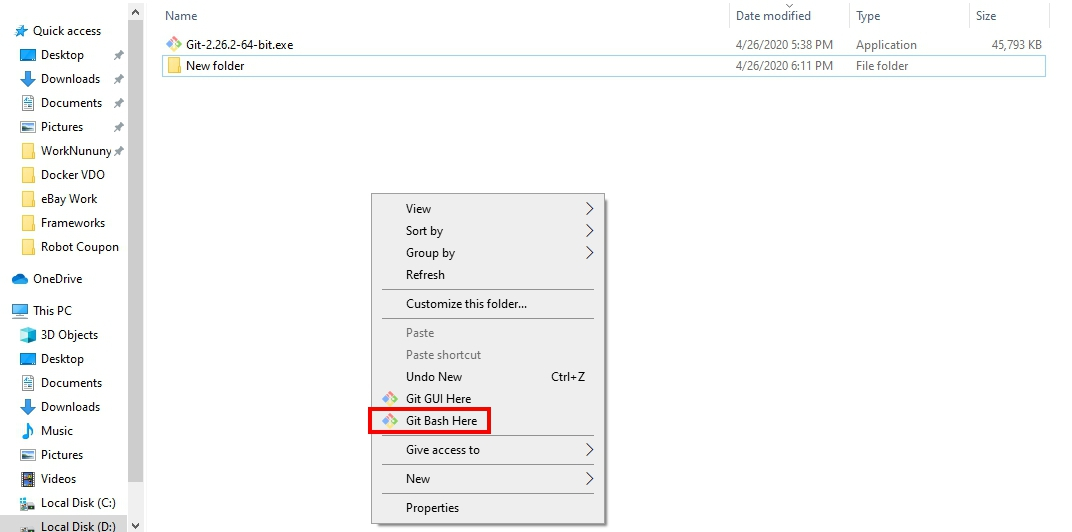
Task: Click the OneDrive cloud icon
Action: 20,279
